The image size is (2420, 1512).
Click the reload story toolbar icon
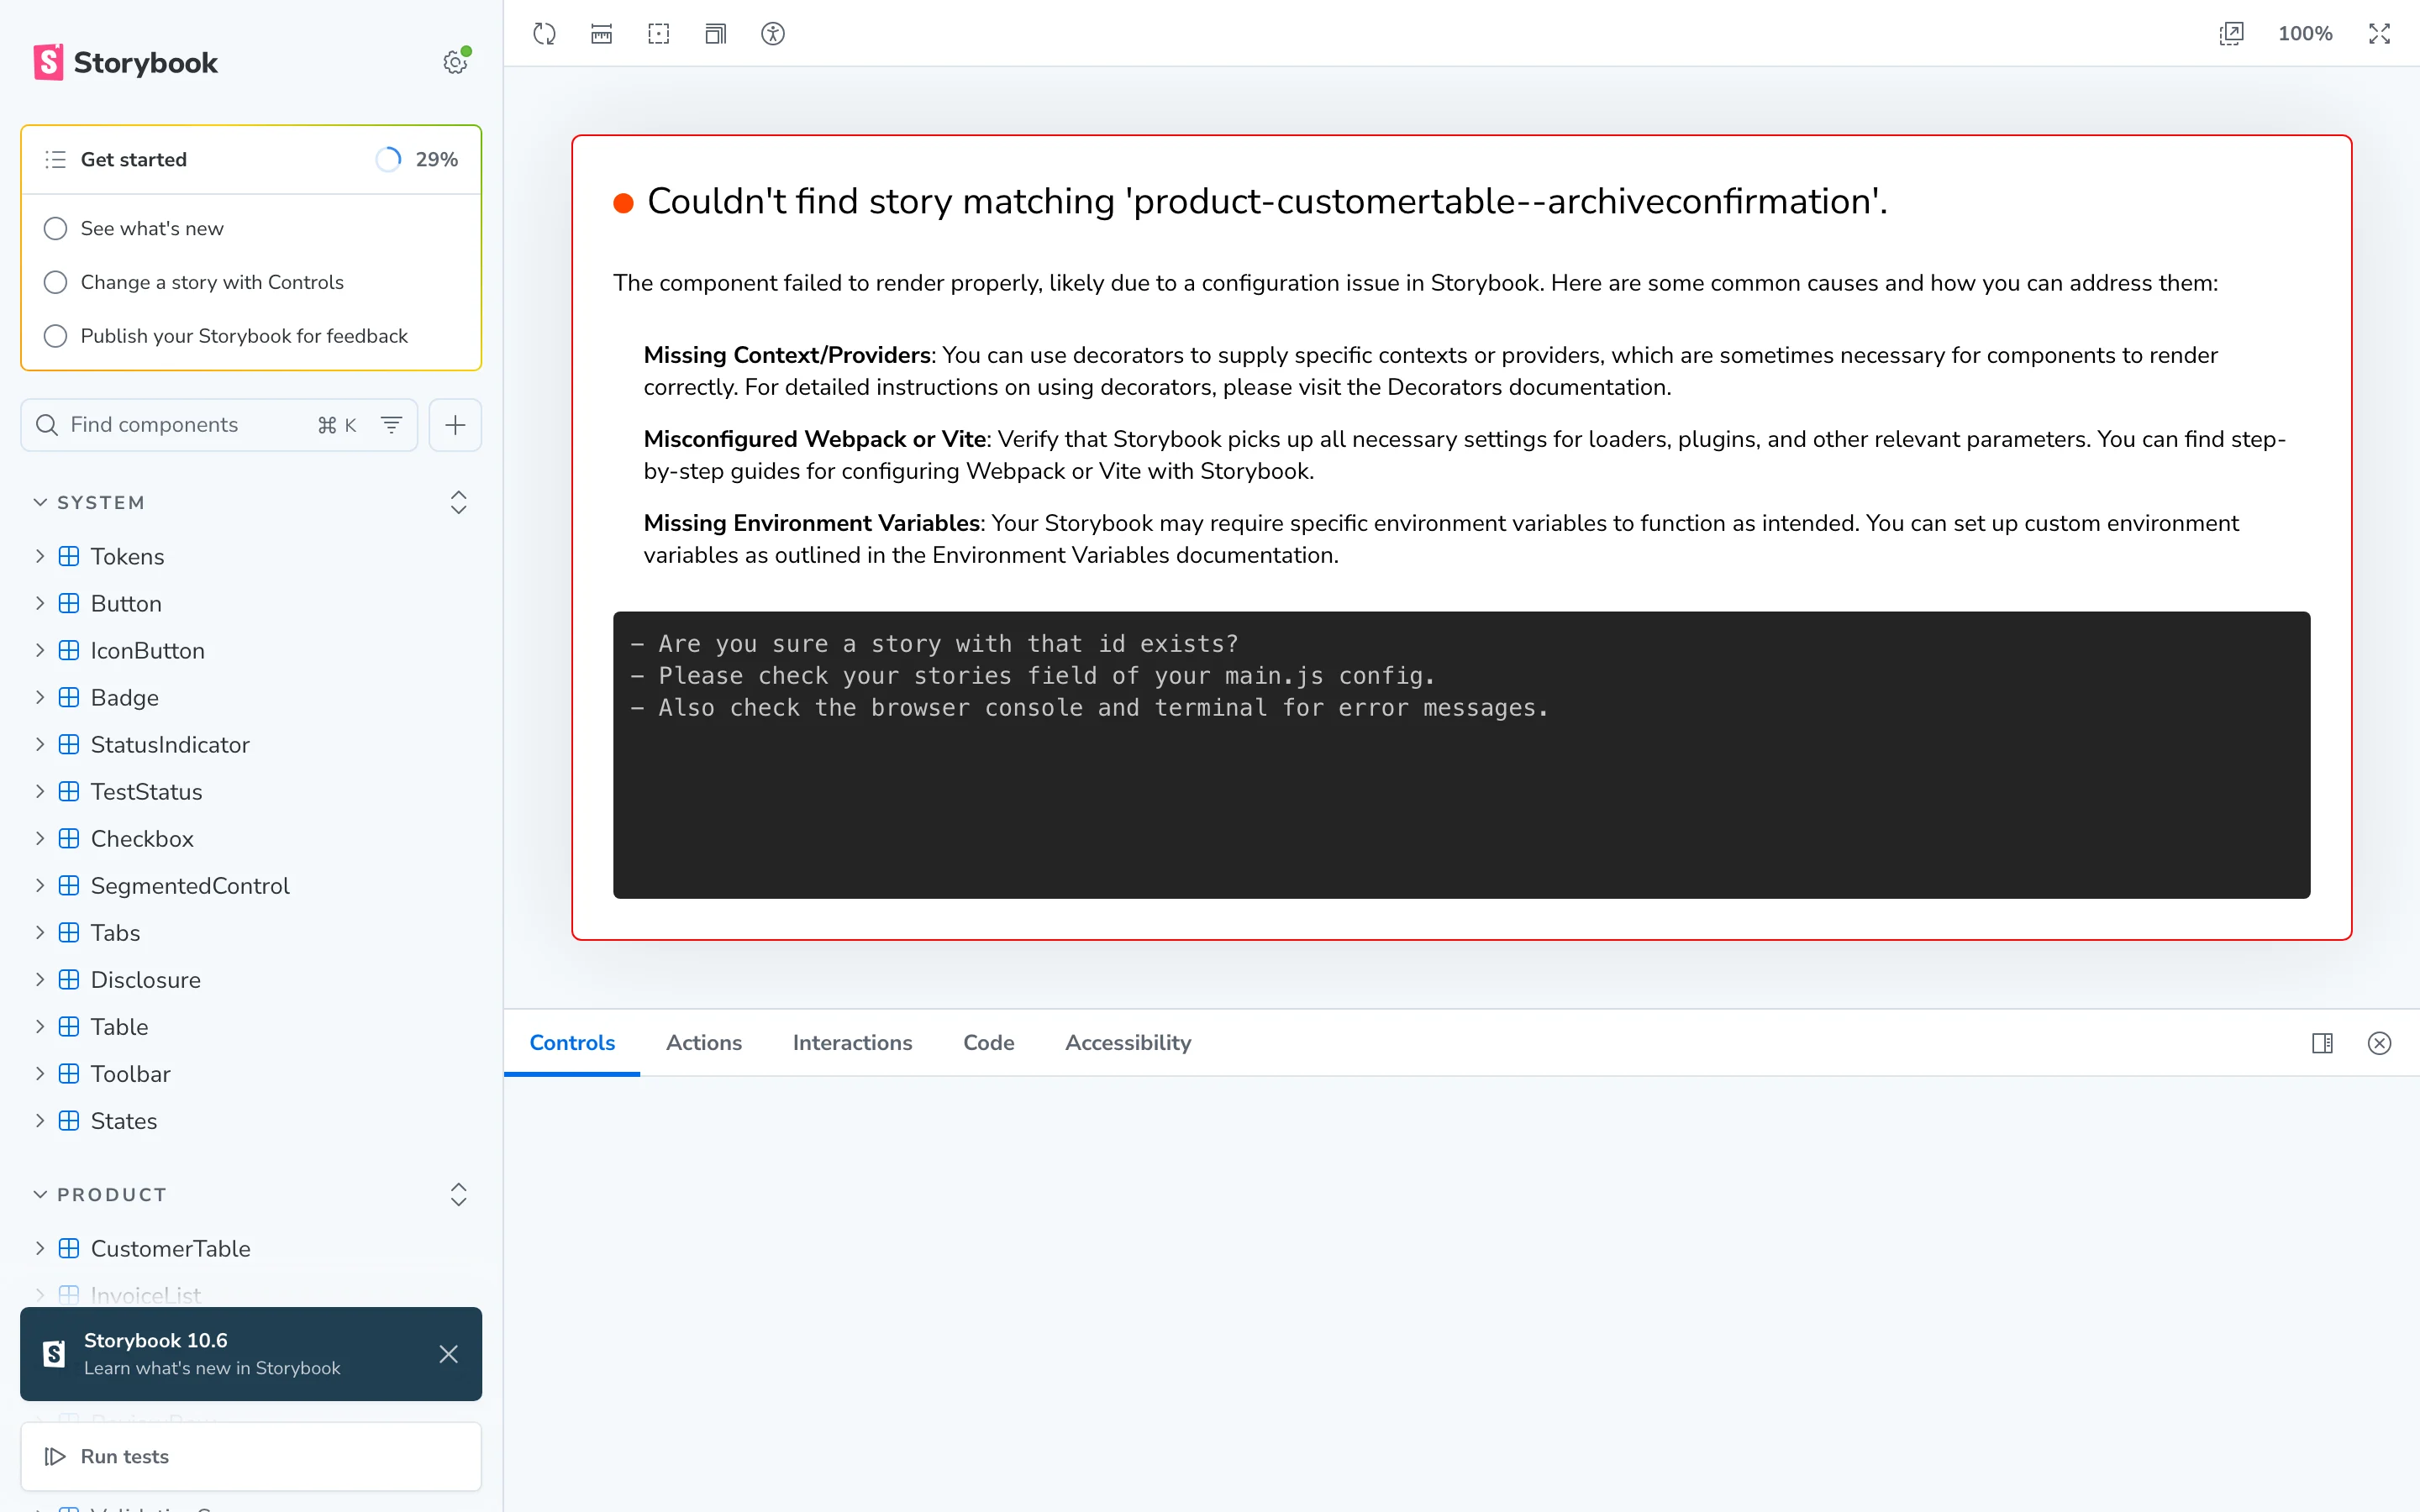pyautogui.click(x=544, y=34)
